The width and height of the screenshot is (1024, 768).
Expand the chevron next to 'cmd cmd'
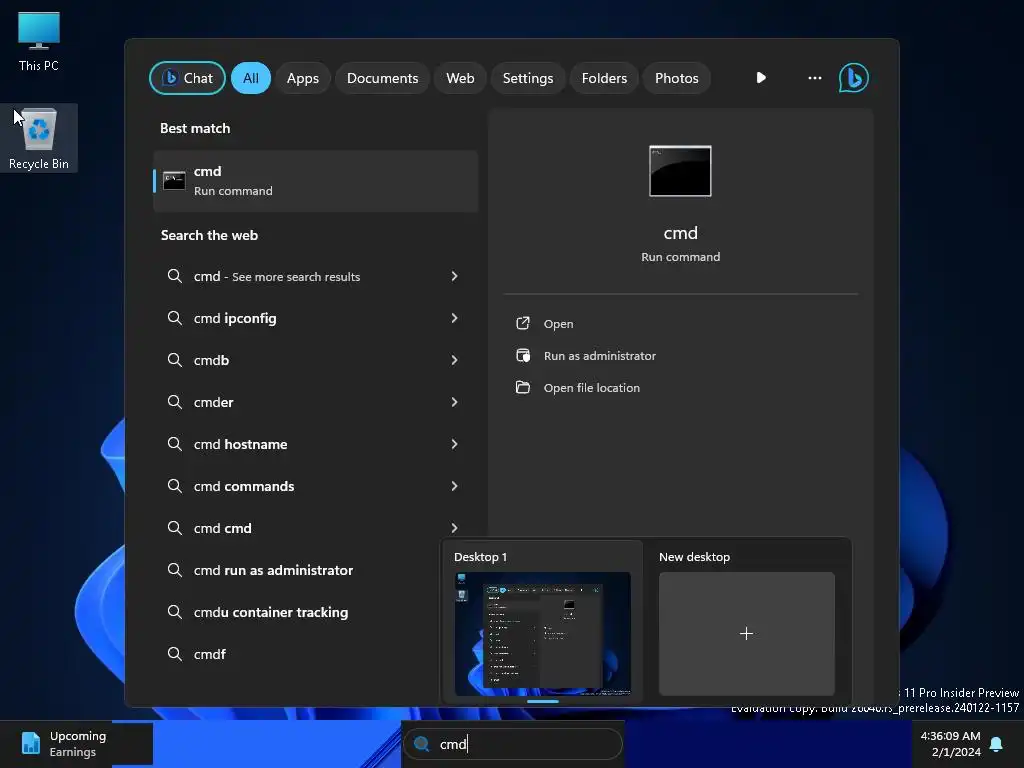(455, 528)
